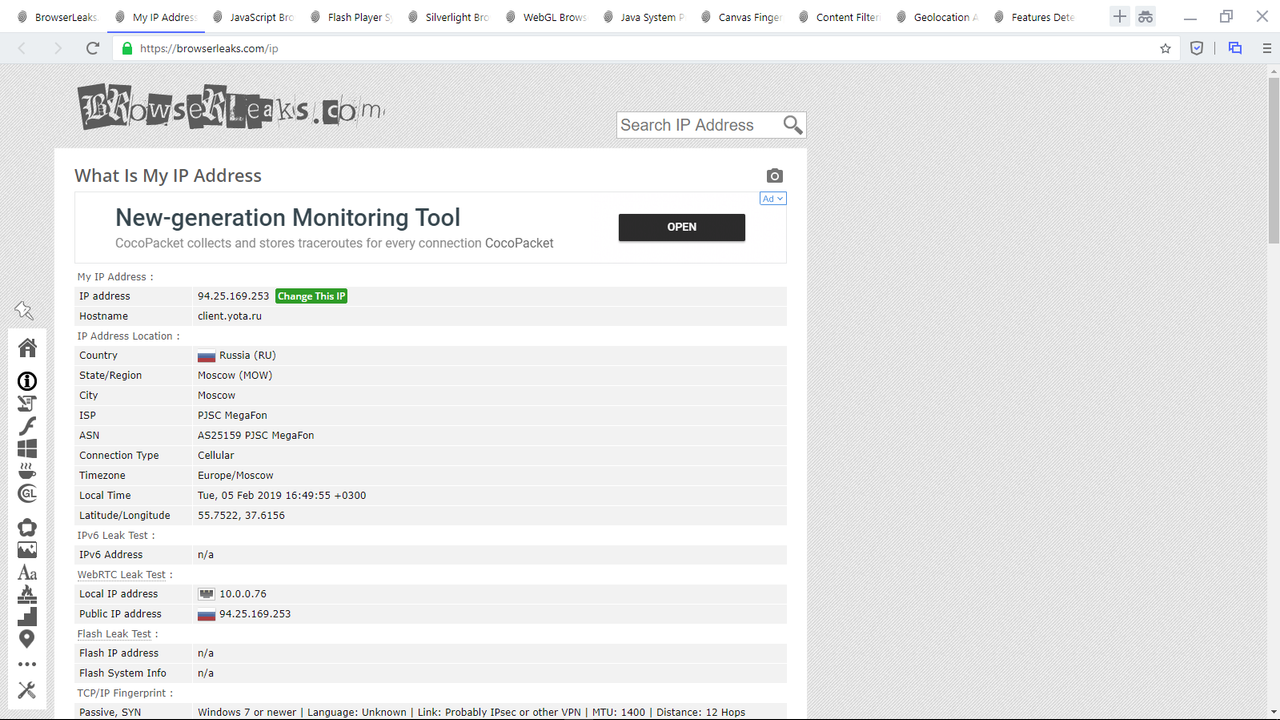1280x720 pixels.
Task: Click the AS25159 PJSC MegaFon value
Action: click(256, 435)
